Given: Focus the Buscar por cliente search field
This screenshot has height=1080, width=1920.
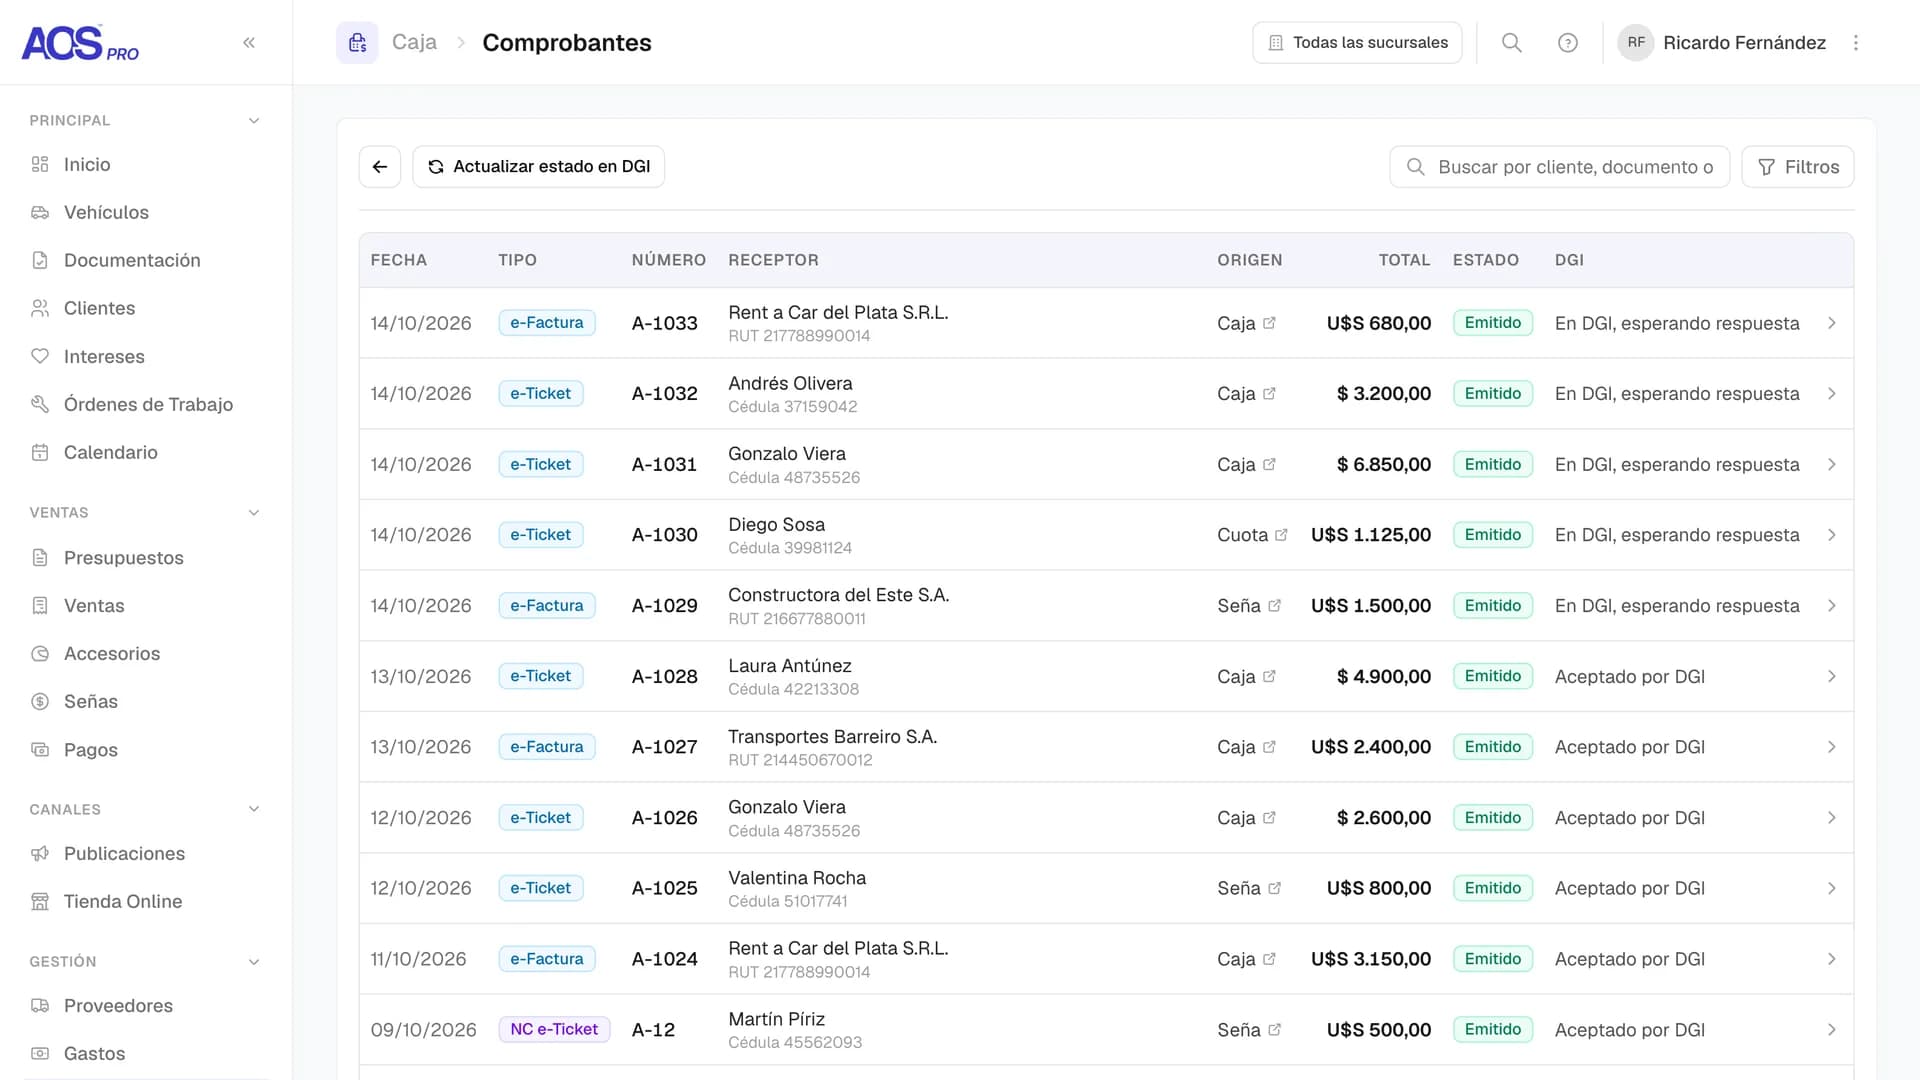Looking at the screenshot, I should 1559,166.
